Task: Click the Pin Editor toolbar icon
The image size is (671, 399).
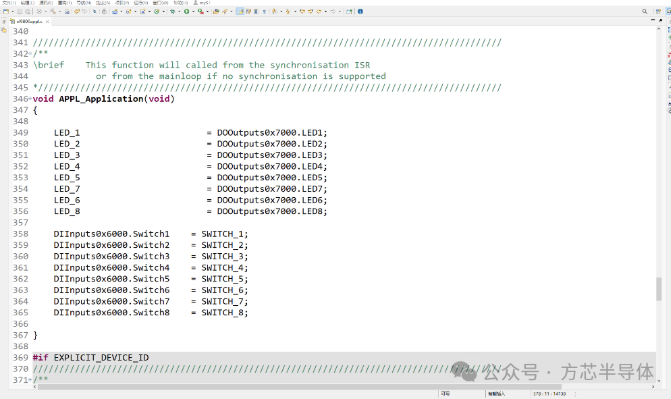Action: [349, 12]
